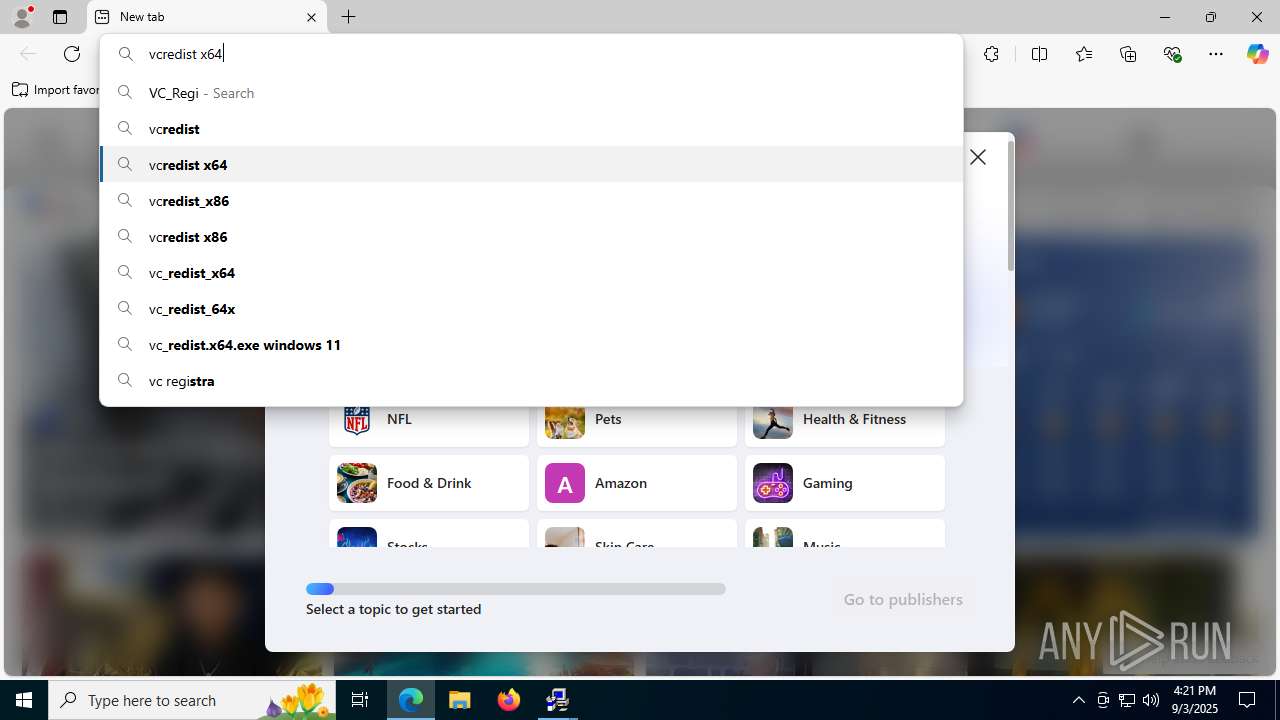Open the Extensions icon in the toolbar
This screenshot has height=720, width=1280.
click(x=991, y=54)
